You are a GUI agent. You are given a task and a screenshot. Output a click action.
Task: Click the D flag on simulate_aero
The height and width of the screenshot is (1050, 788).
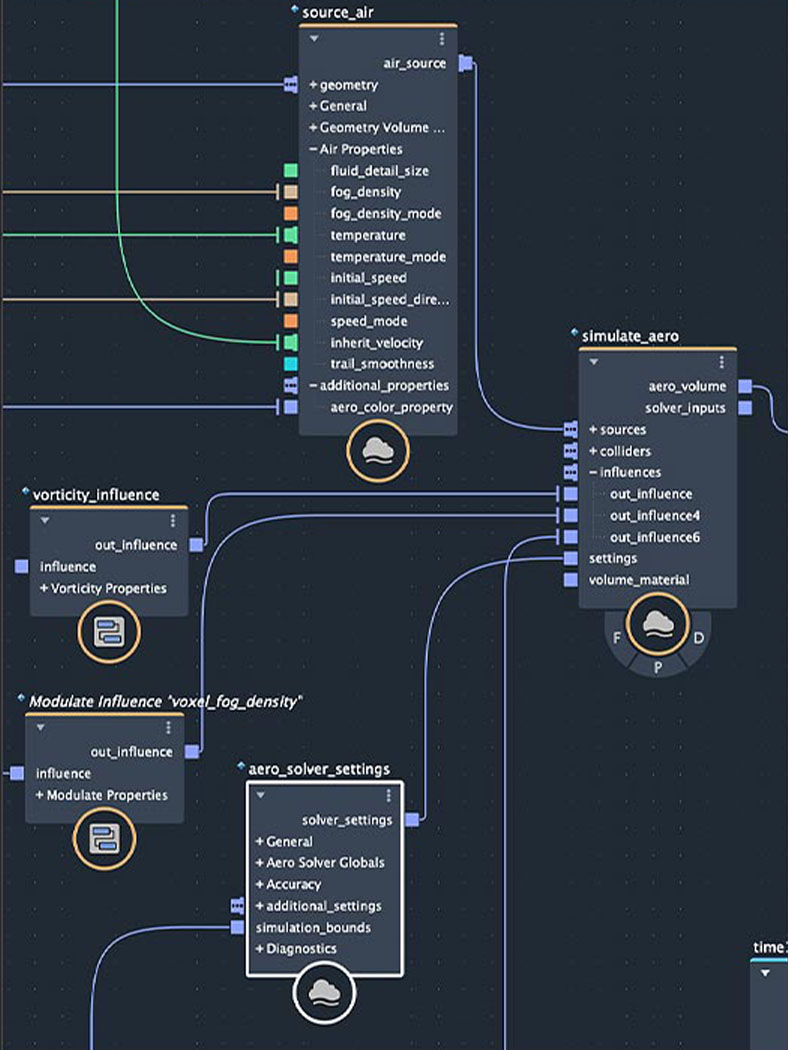(x=698, y=638)
